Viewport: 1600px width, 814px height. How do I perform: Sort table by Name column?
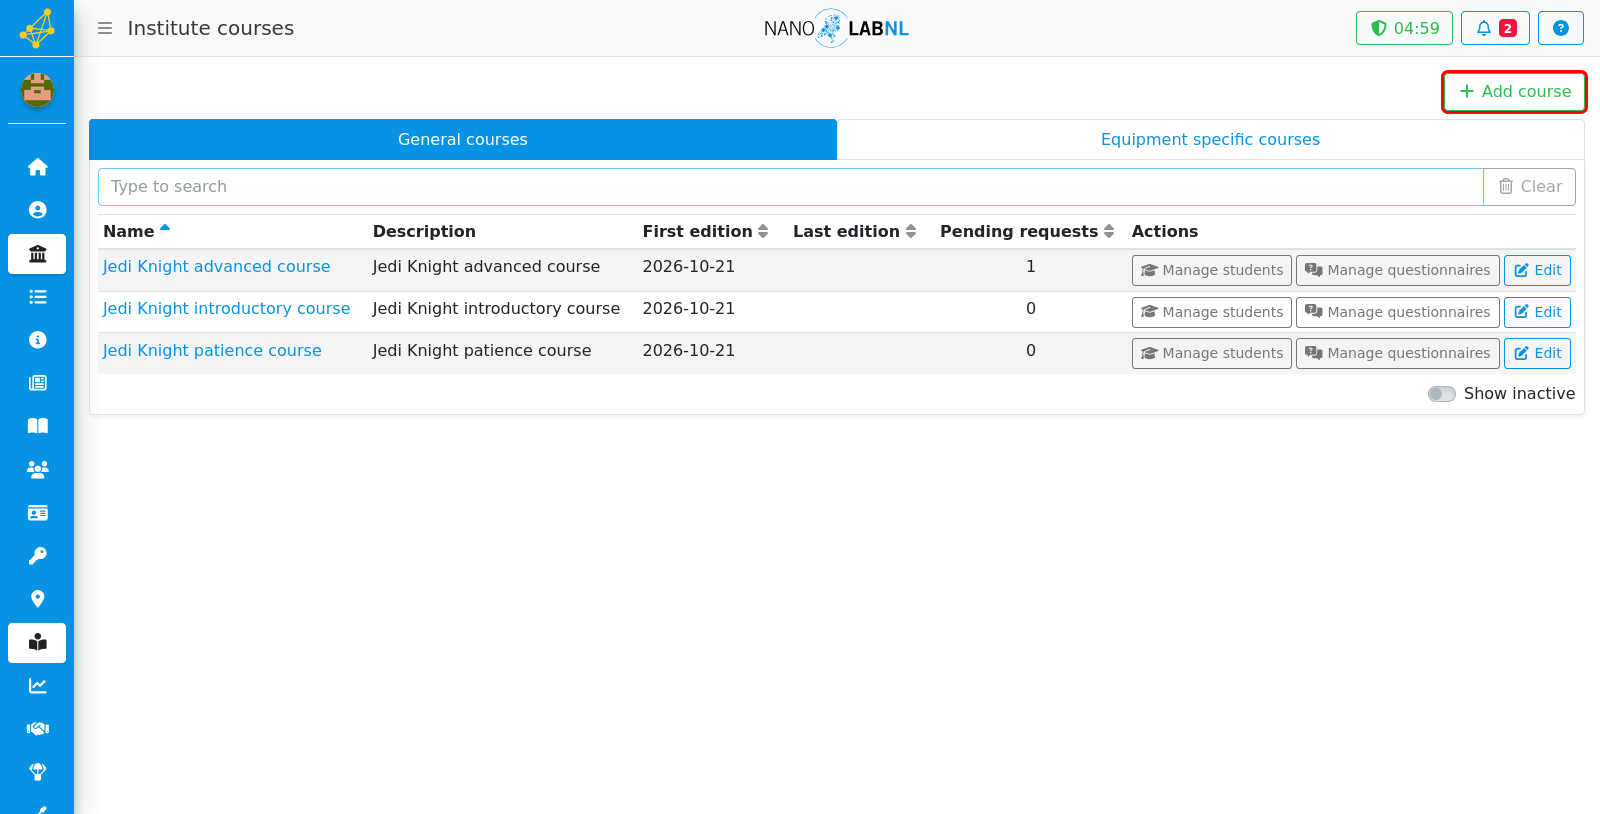[x=137, y=231]
